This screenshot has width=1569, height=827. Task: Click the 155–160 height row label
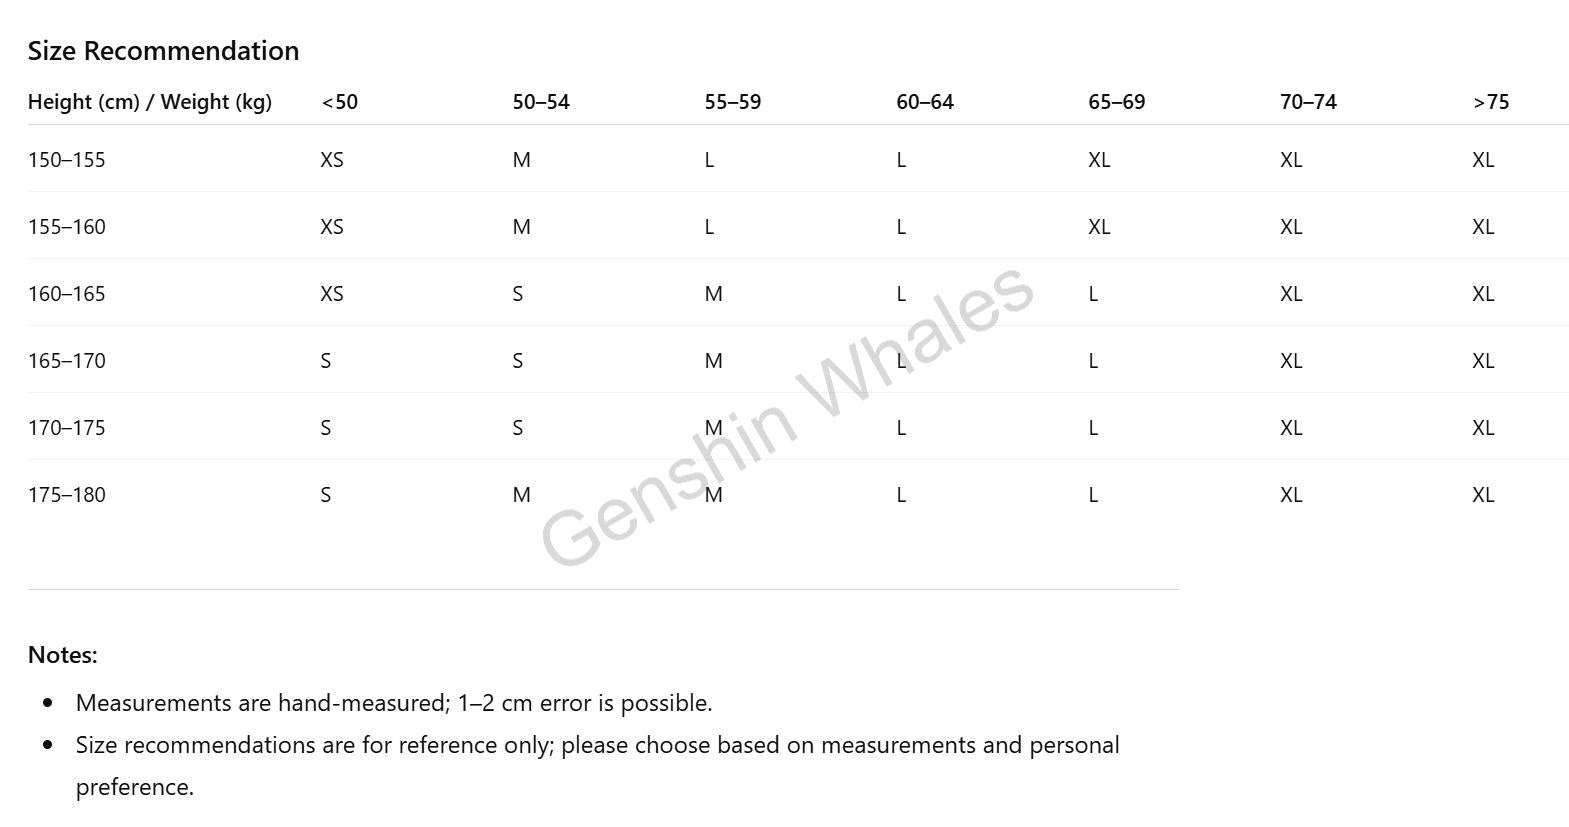[67, 227]
